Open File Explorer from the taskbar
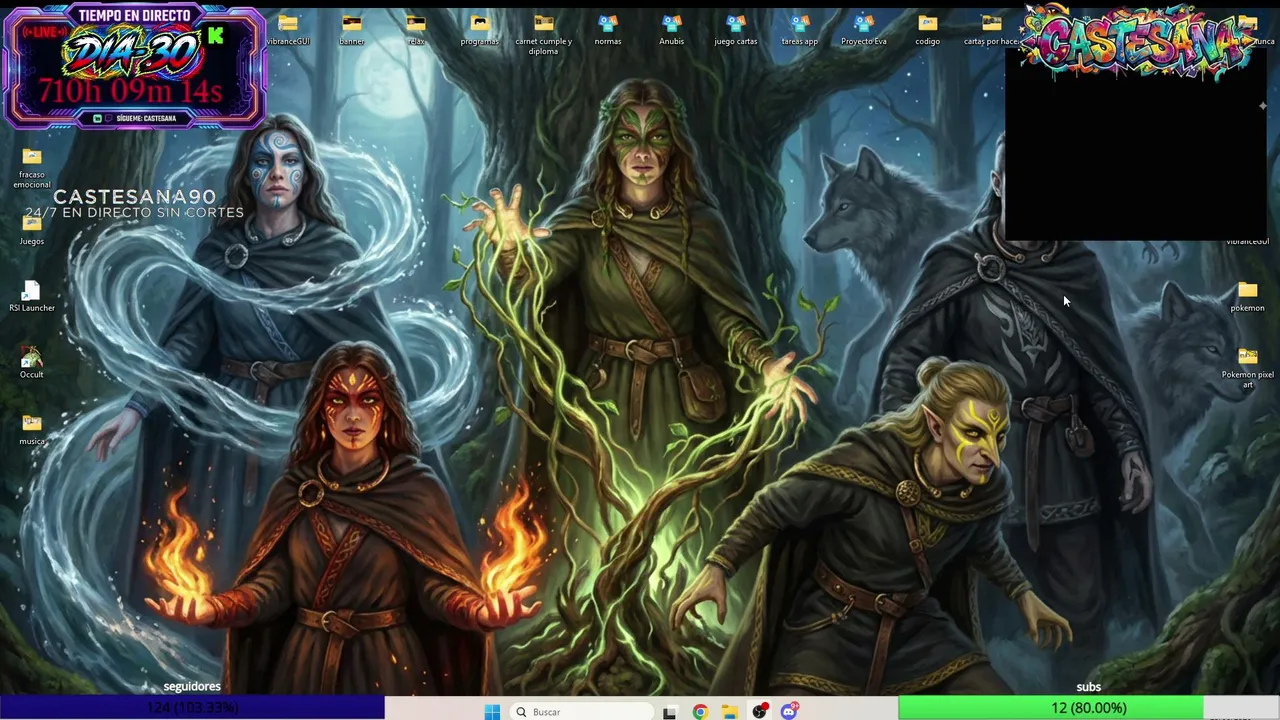1280x720 pixels. coord(730,711)
